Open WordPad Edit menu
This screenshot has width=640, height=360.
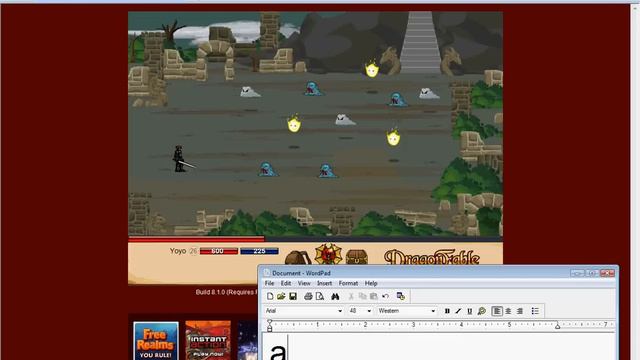click(x=286, y=283)
